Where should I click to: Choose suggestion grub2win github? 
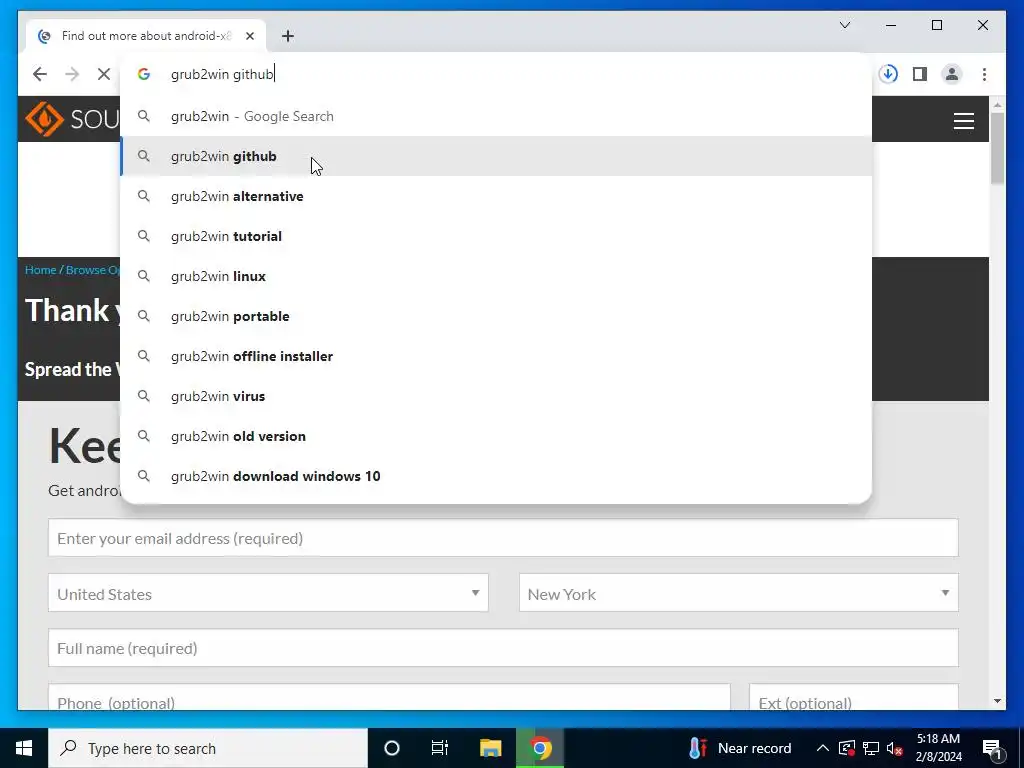pos(496,156)
